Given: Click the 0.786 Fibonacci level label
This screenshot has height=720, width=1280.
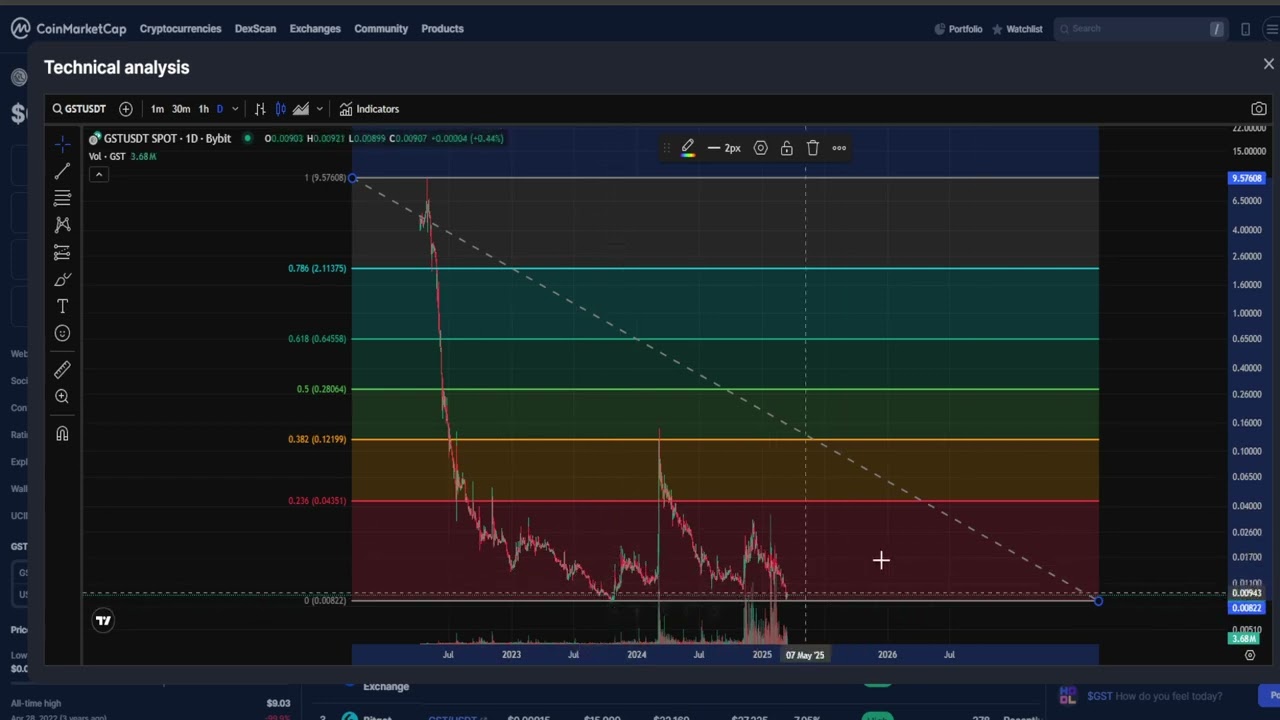Looking at the screenshot, I should [317, 268].
